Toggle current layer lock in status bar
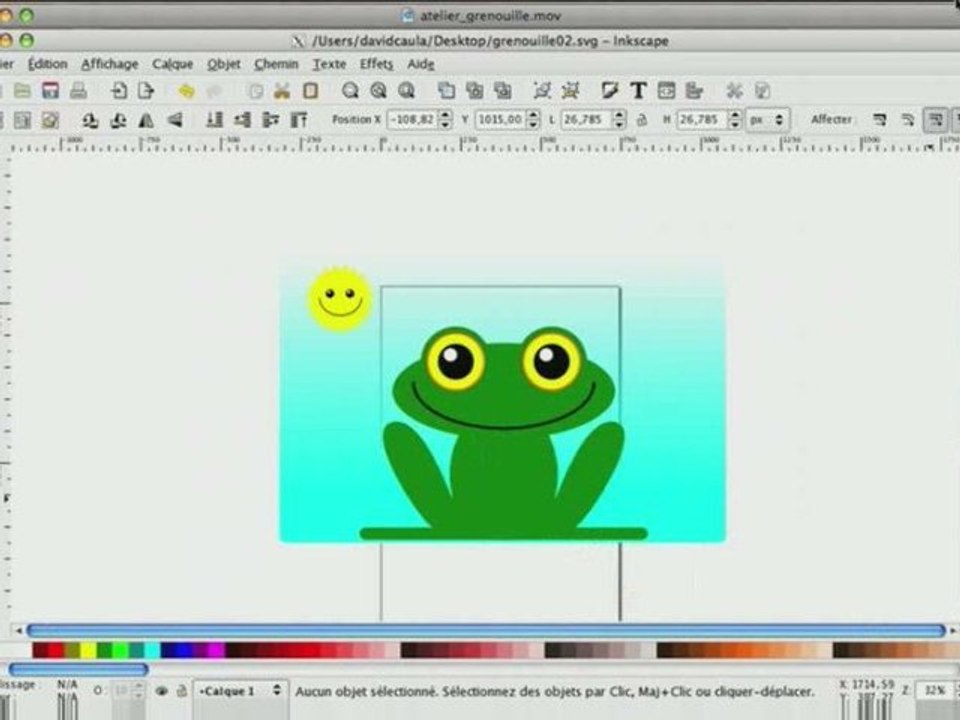This screenshot has width=960, height=720. pos(181,691)
